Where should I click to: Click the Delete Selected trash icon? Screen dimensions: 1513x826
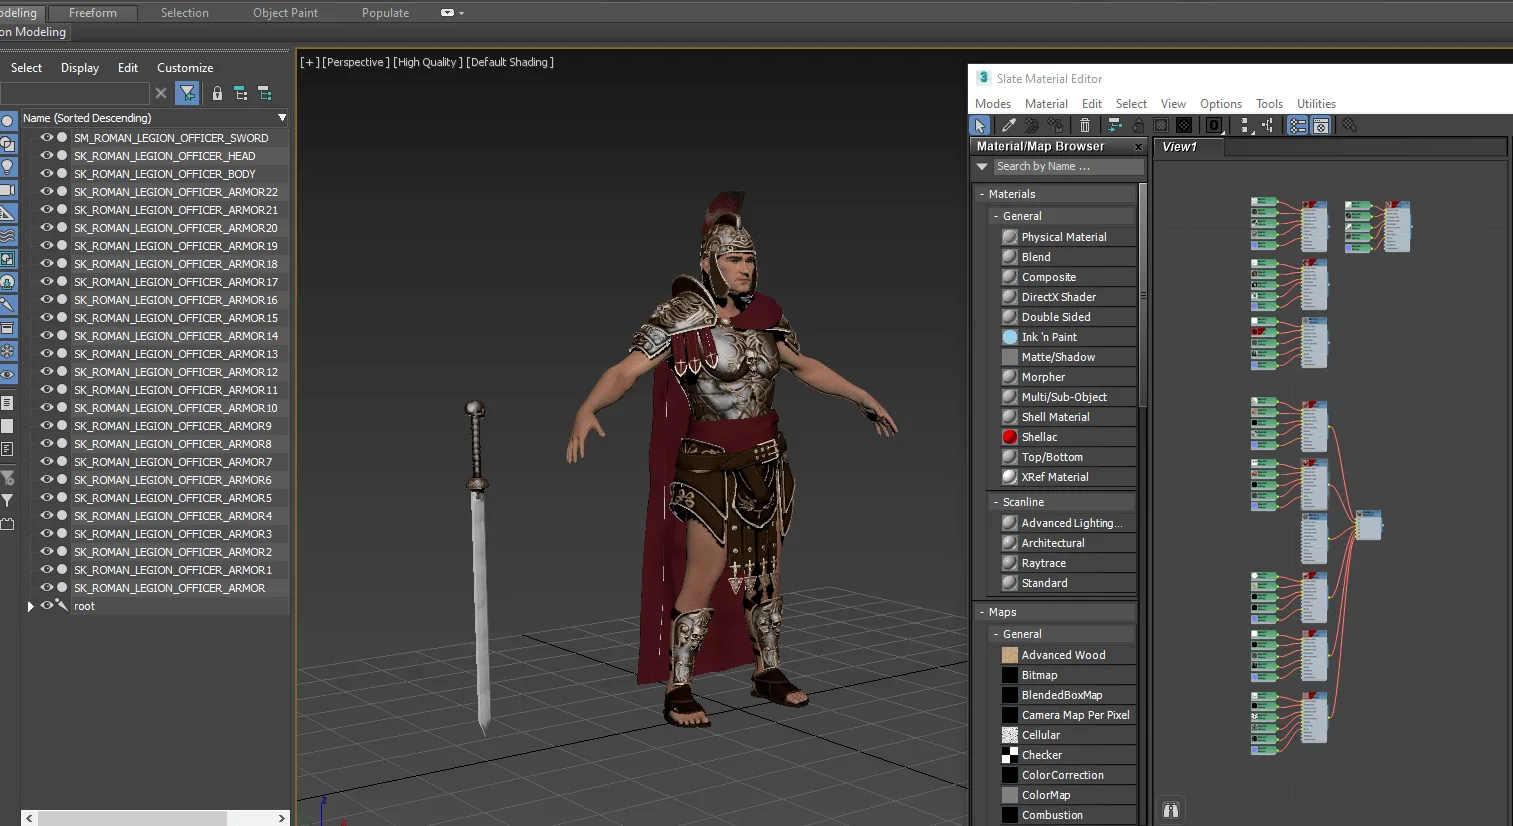(x=1085, y=125)
